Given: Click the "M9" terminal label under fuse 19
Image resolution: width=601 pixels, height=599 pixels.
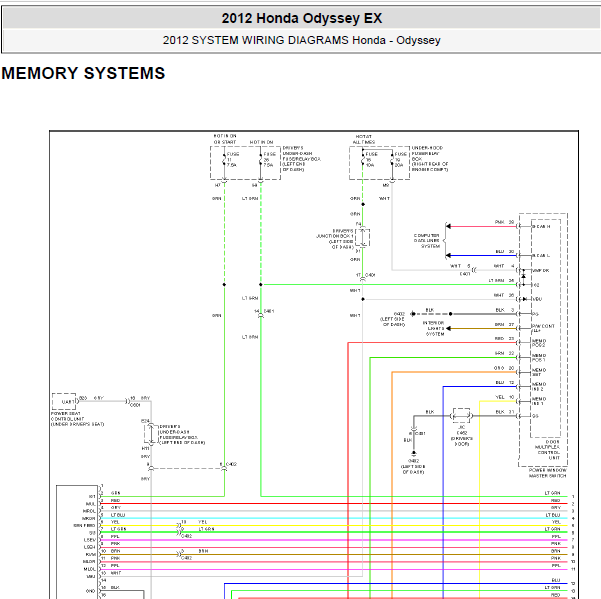Looking at the screenshot, I should click(386, 185).
